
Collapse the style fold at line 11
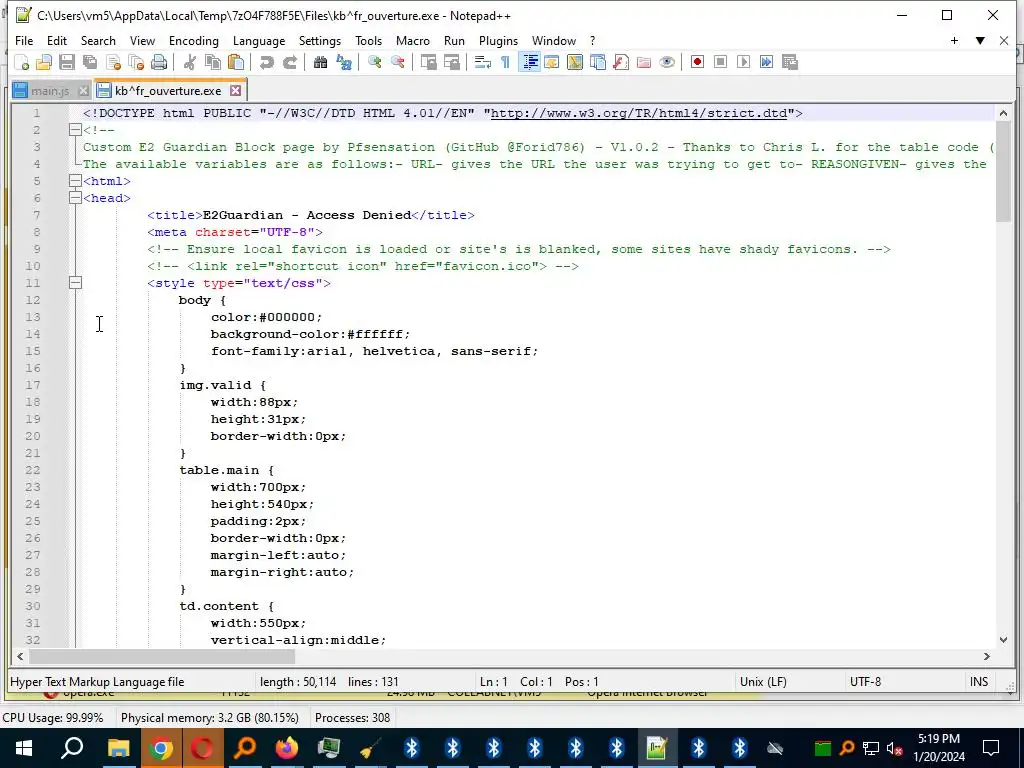click(x=75, y=283)
